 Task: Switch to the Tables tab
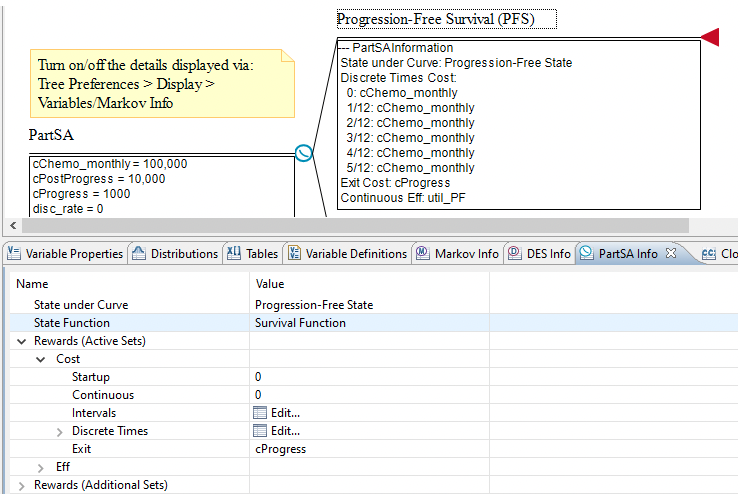pyautogui.click(x=254, y=254)
